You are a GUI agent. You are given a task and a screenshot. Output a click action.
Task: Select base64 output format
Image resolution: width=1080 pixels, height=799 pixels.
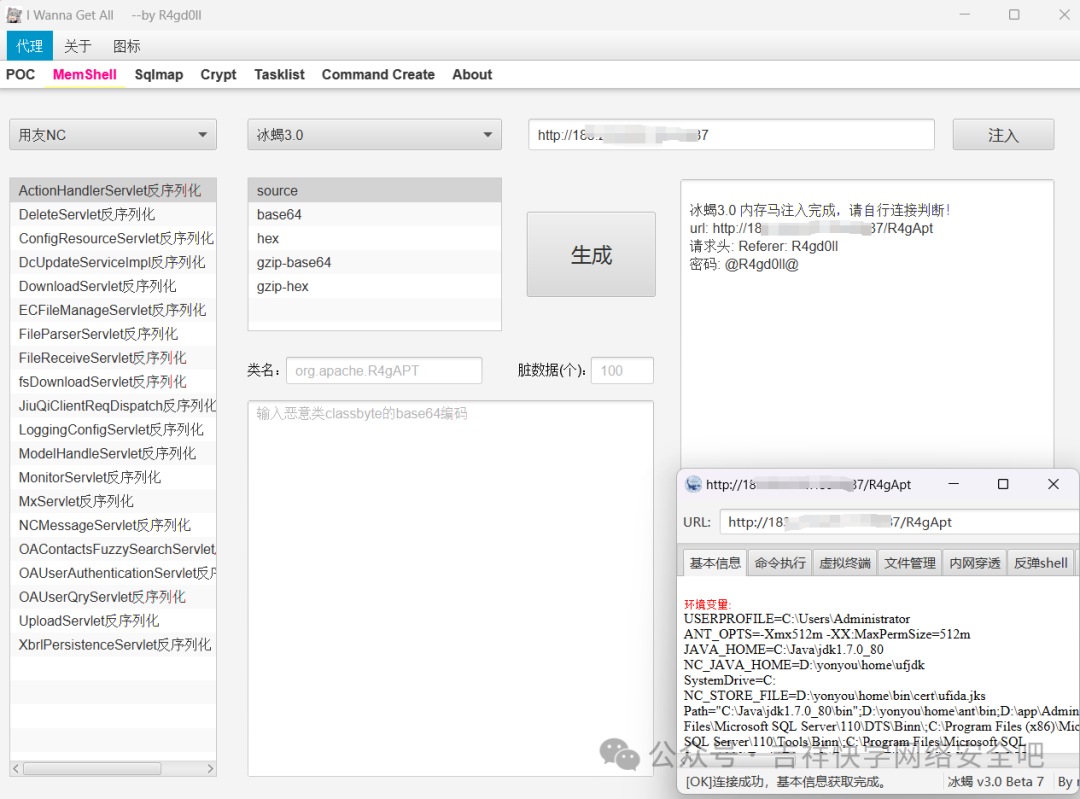(375, 214)
